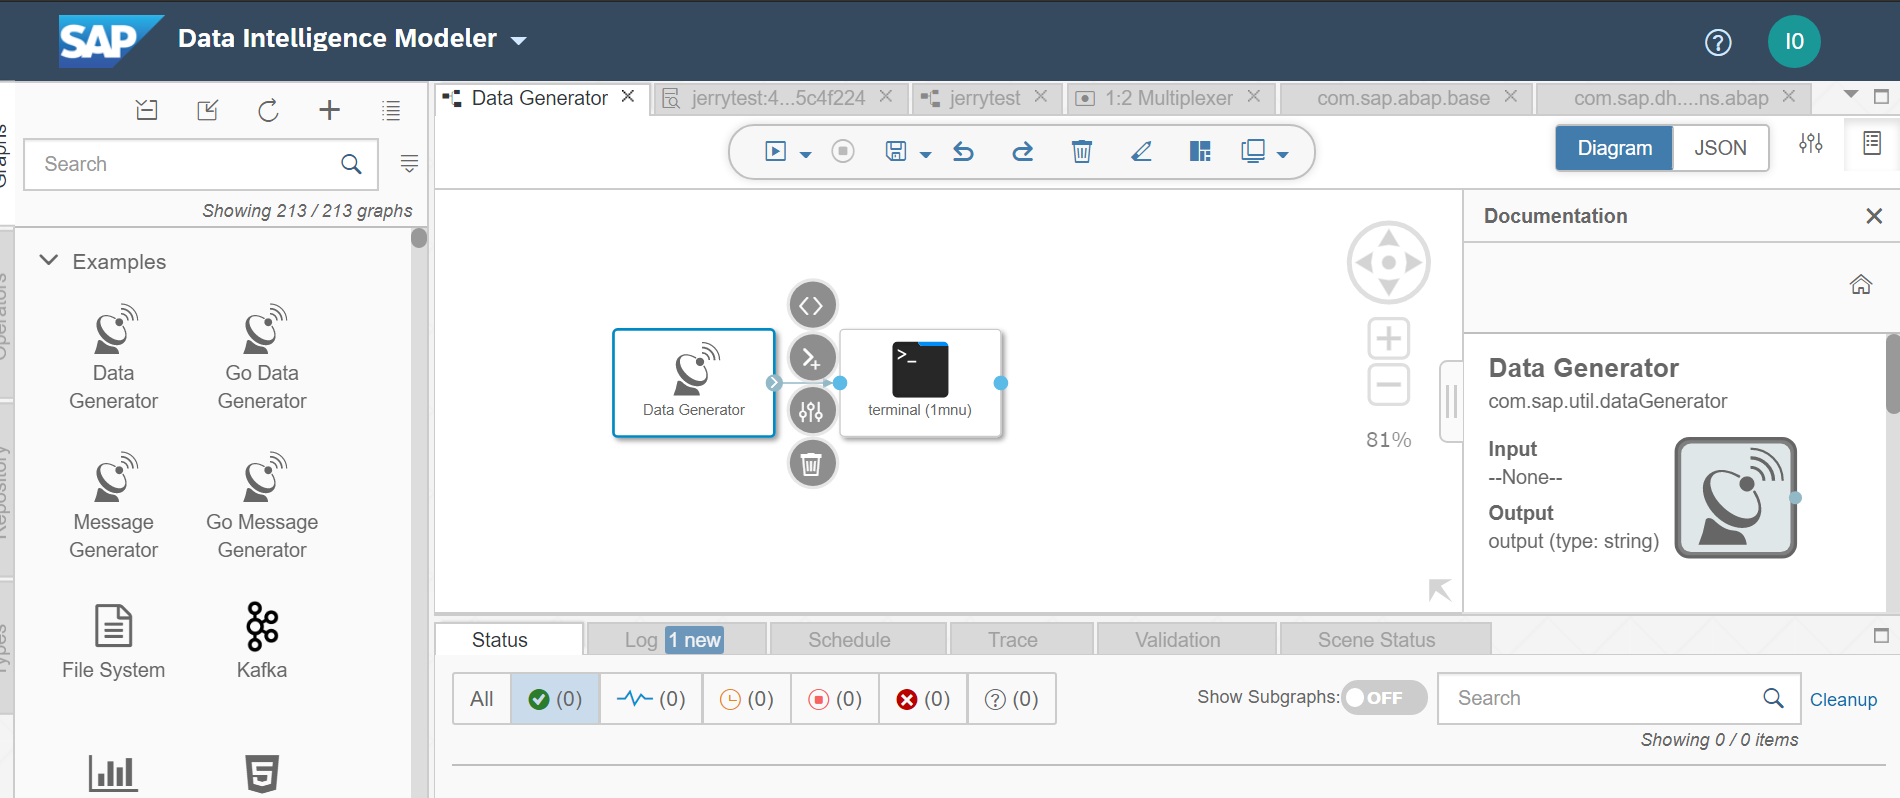The height and width of the screenshot is (798, 1900).
Task: Open node script code icon
Action: 812,305
